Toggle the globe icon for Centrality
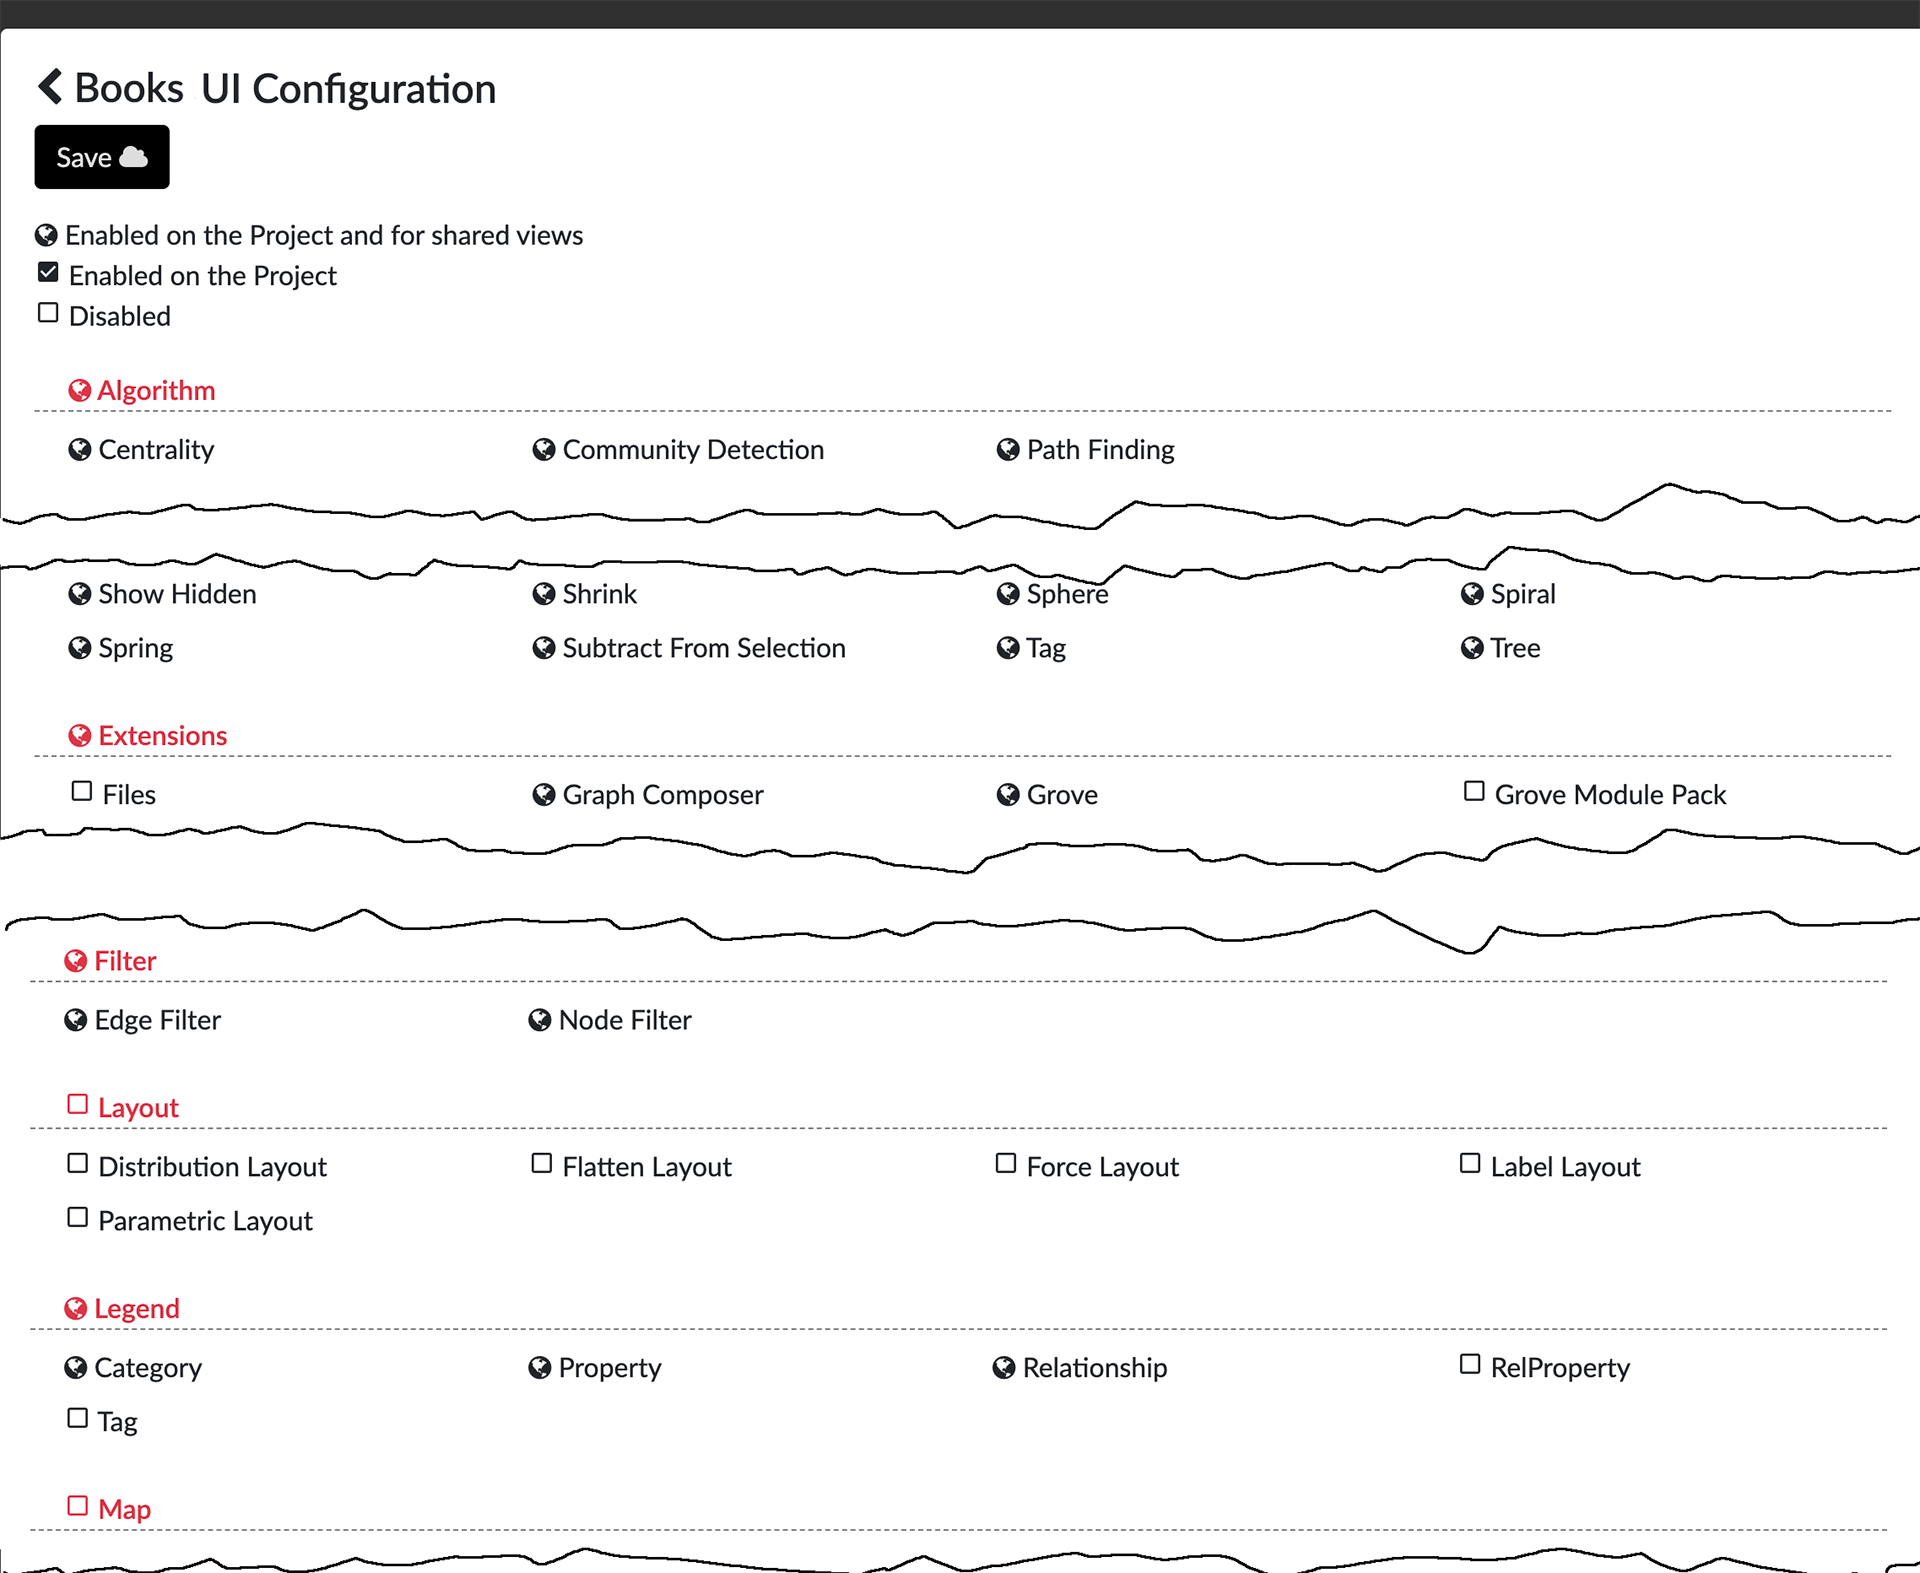1920x1573 pixels. 80,450
